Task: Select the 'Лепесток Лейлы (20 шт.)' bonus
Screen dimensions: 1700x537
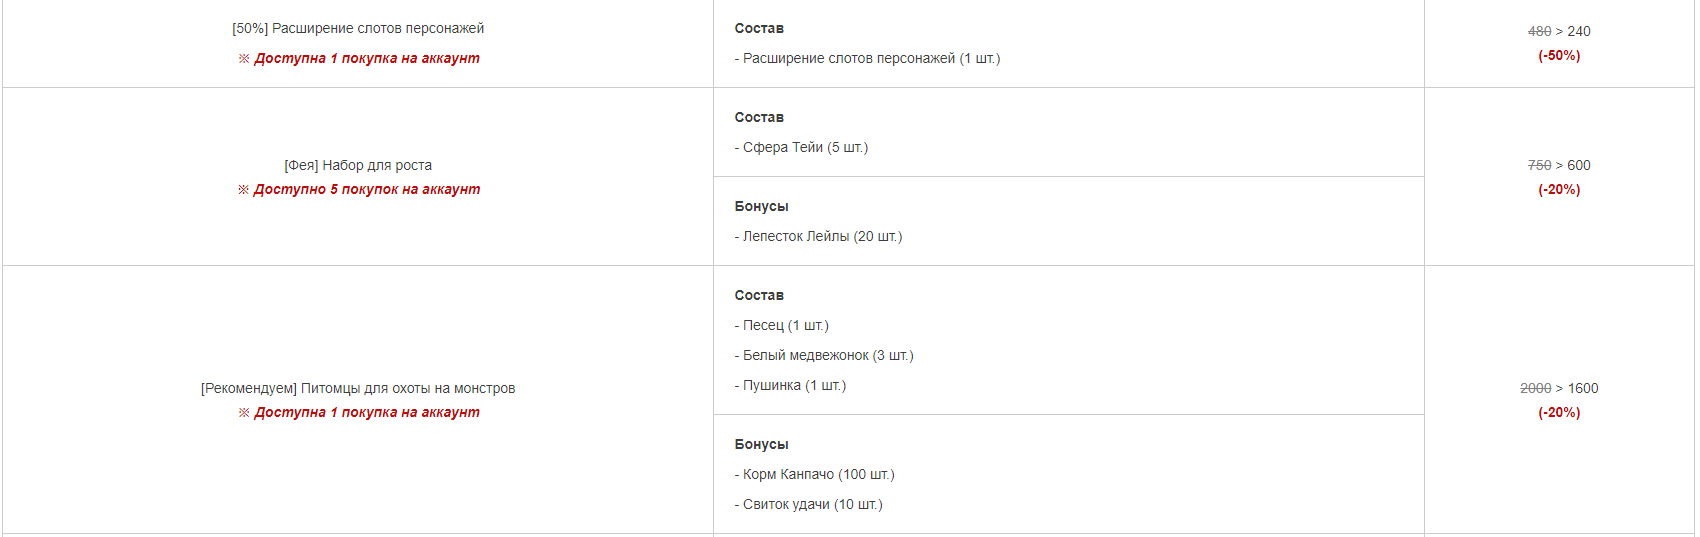Action: tap(818, 236)
